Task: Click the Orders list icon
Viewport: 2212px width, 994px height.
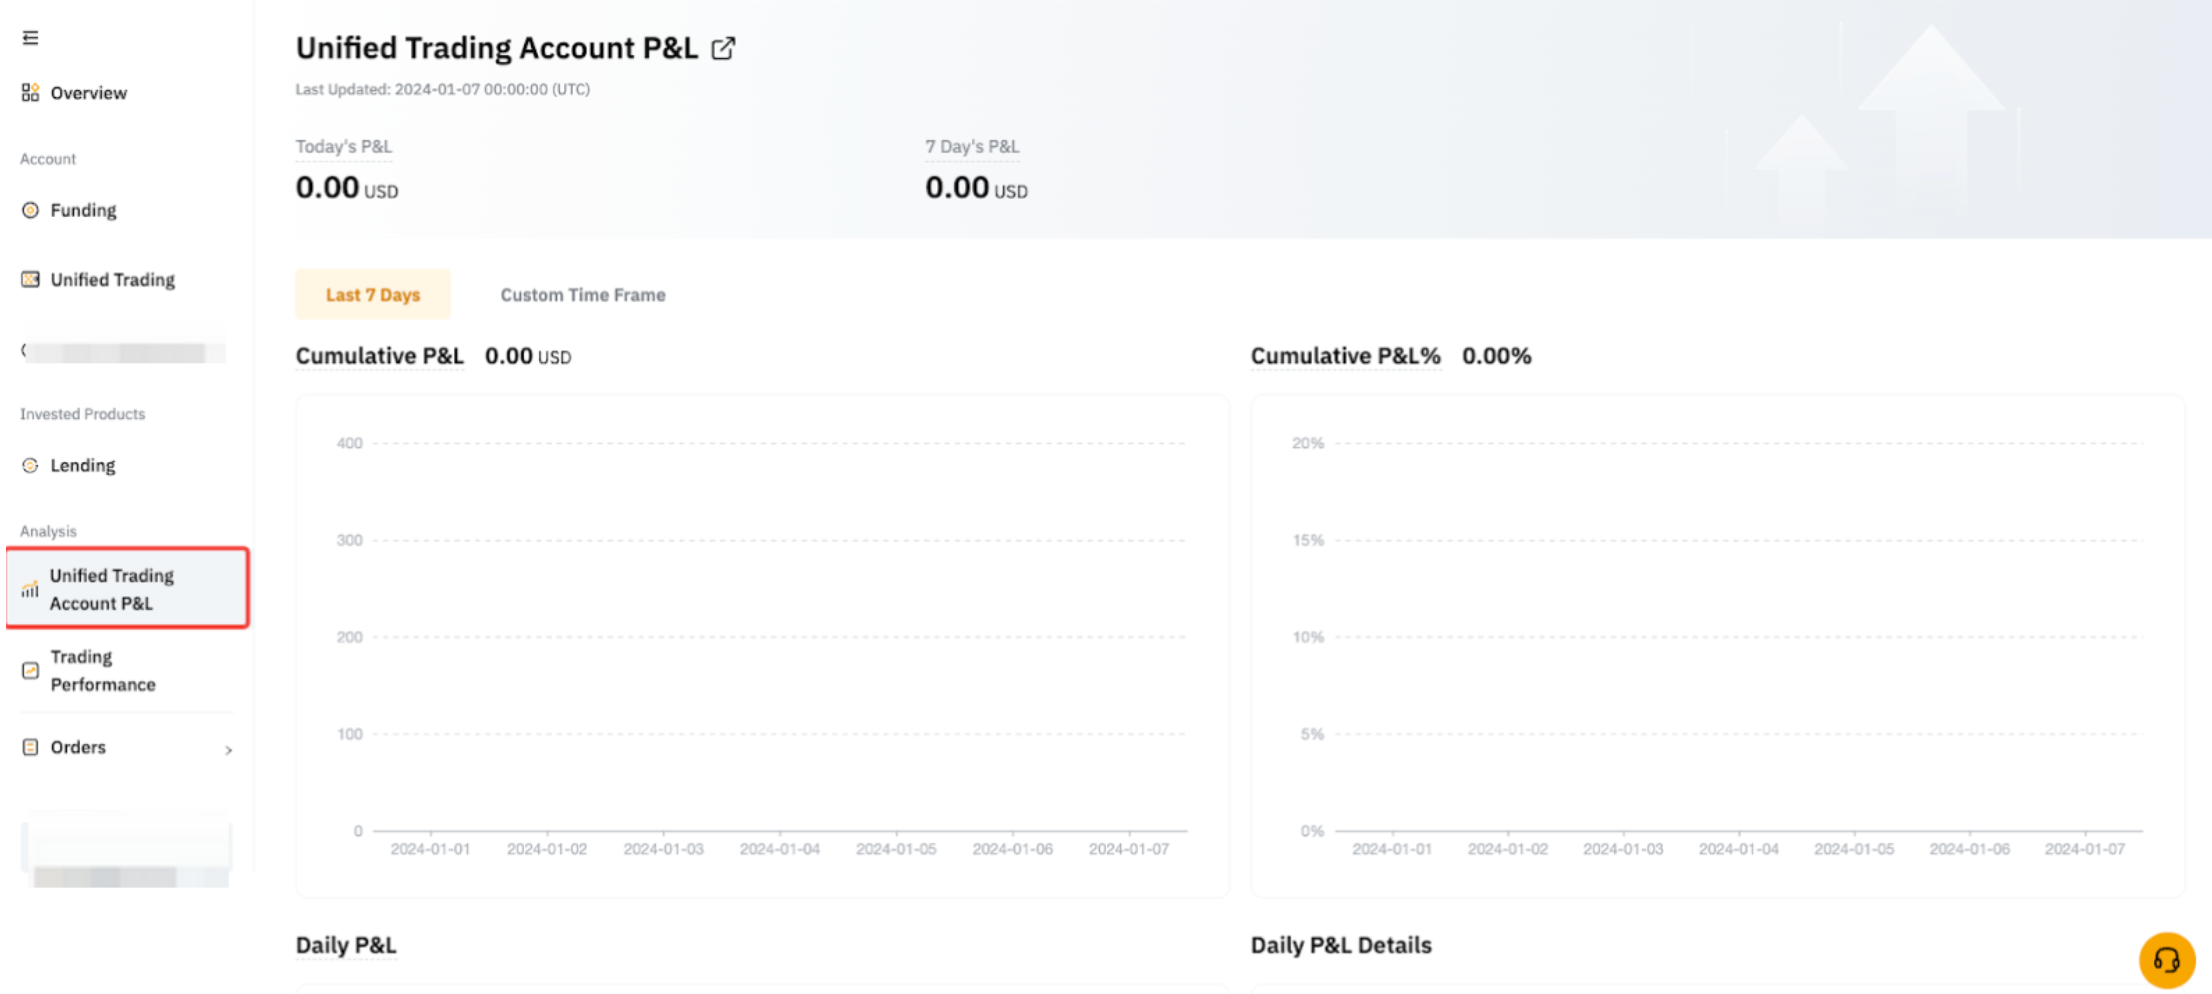Action: pyautogui.click(x=30, y=748)
